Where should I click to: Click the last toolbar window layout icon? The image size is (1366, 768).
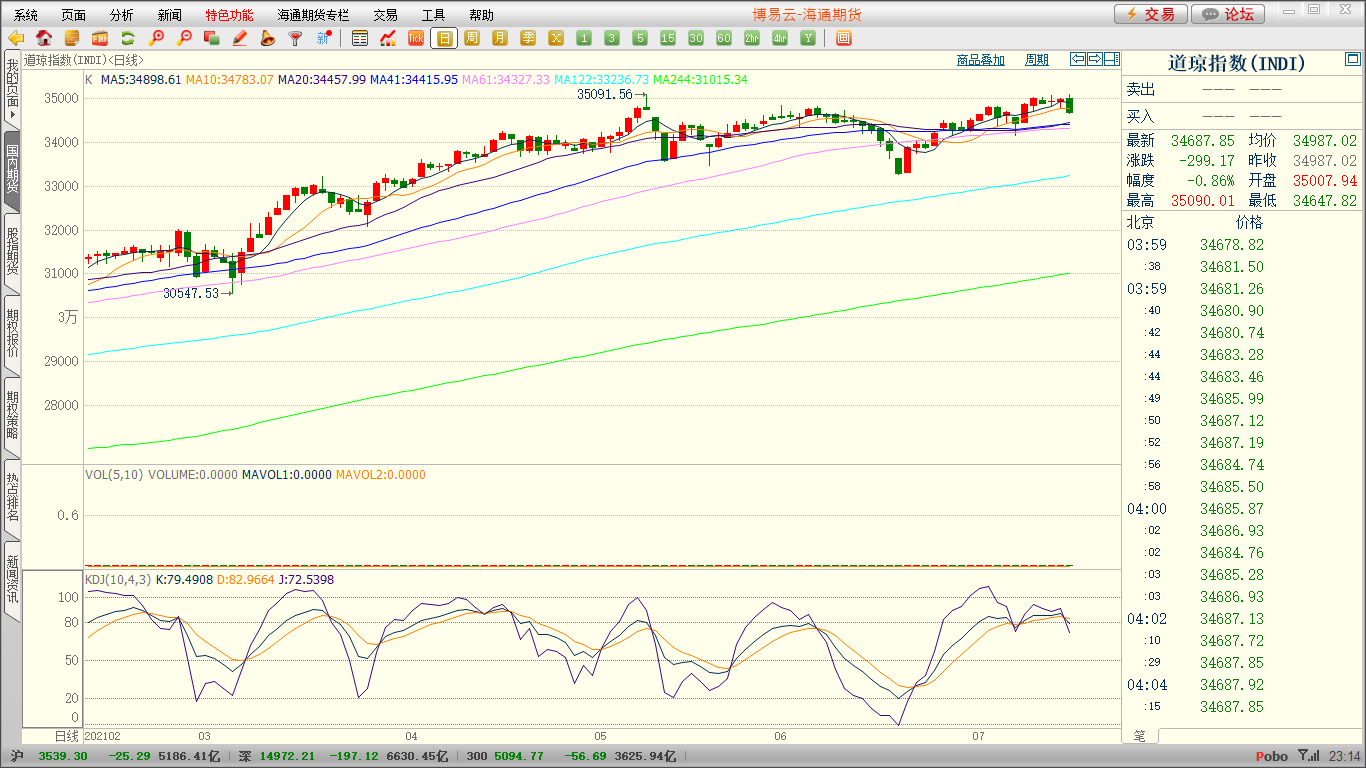[x=843, y=38]
